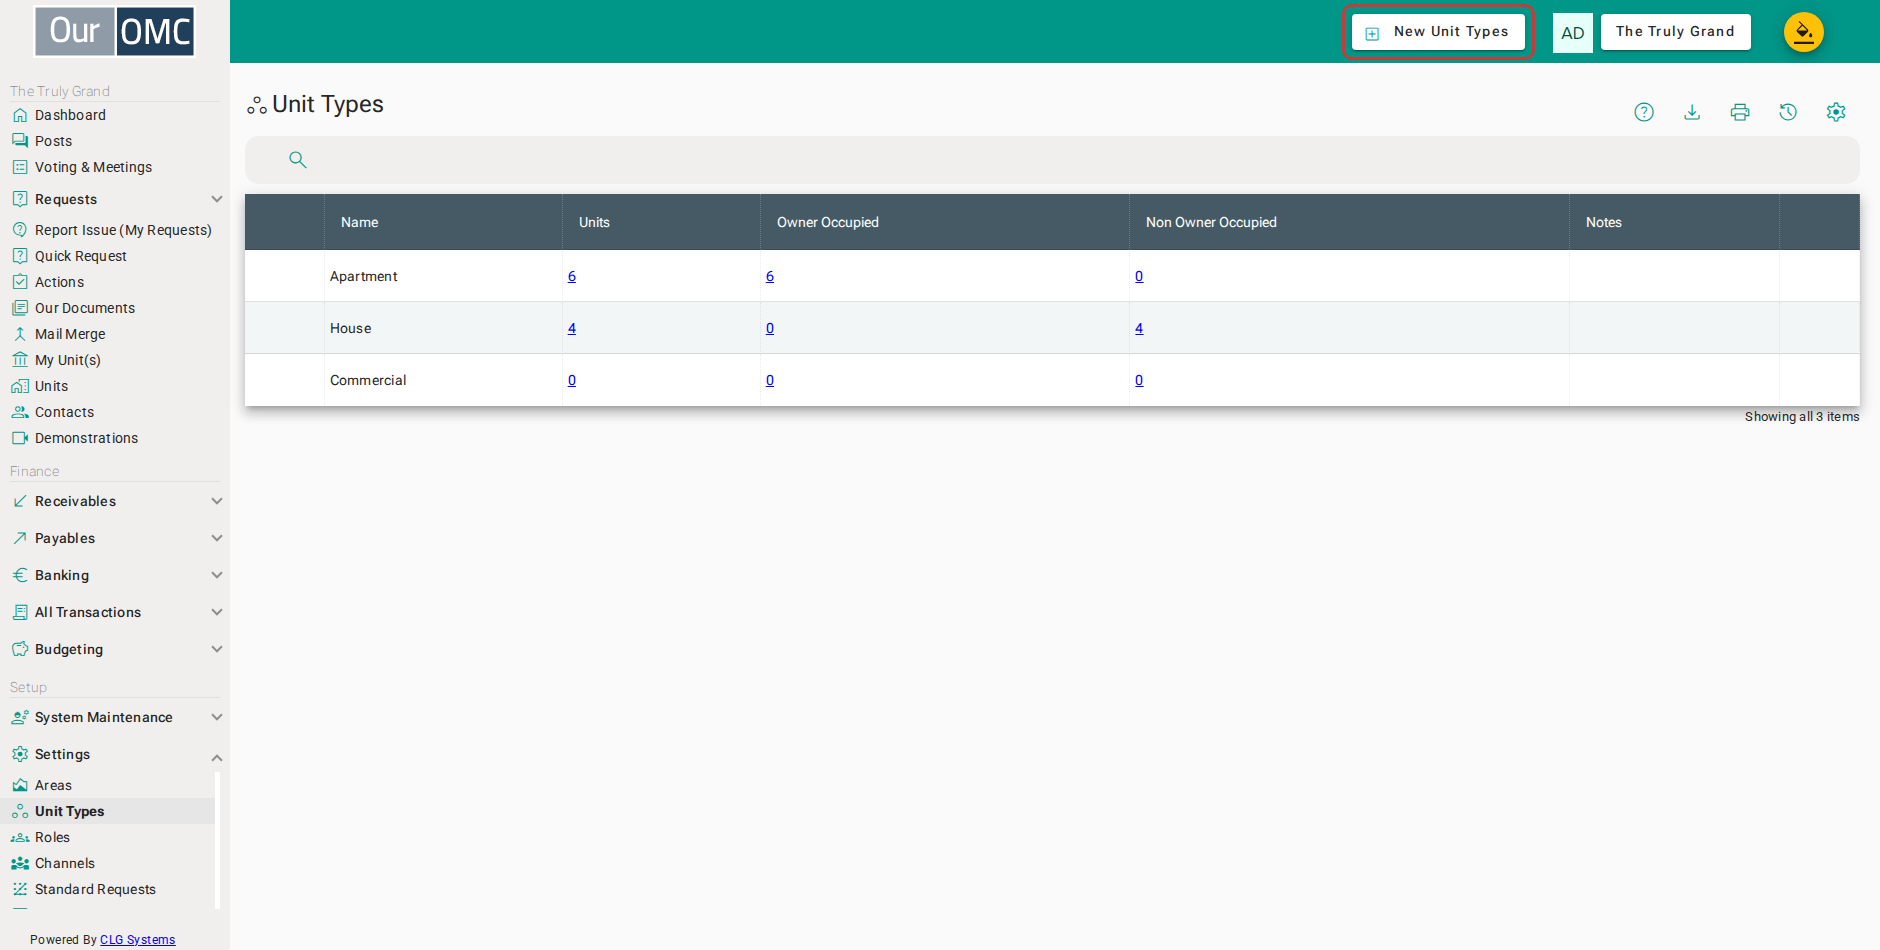Expand System Maintenance section
The width and height of the screenshot is (1880, 950).
217,717
